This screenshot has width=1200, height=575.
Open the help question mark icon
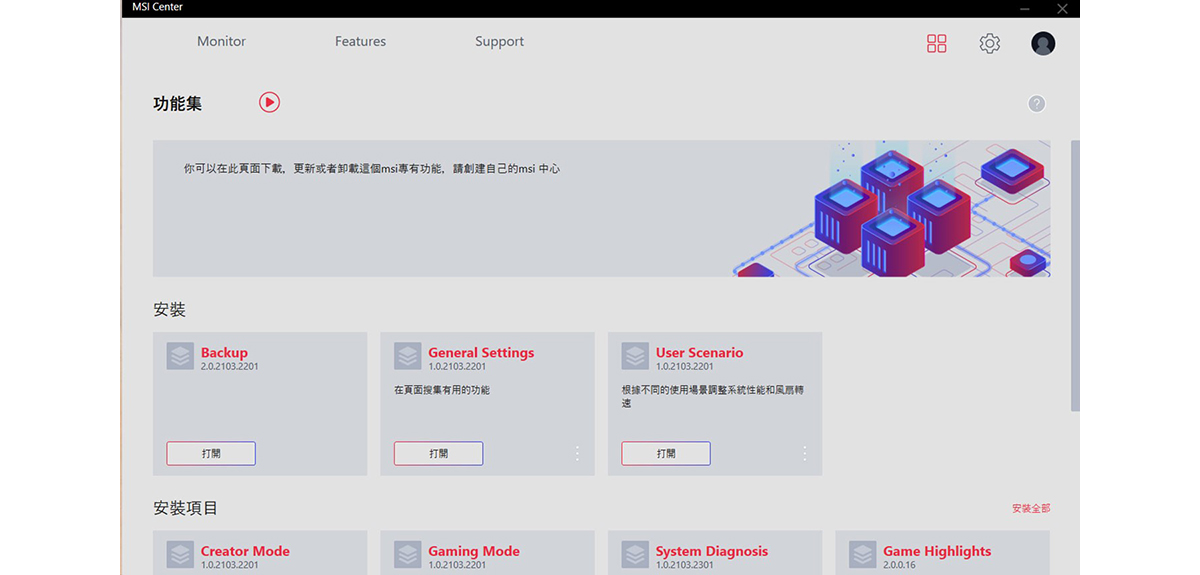[x=1037, y=103]
